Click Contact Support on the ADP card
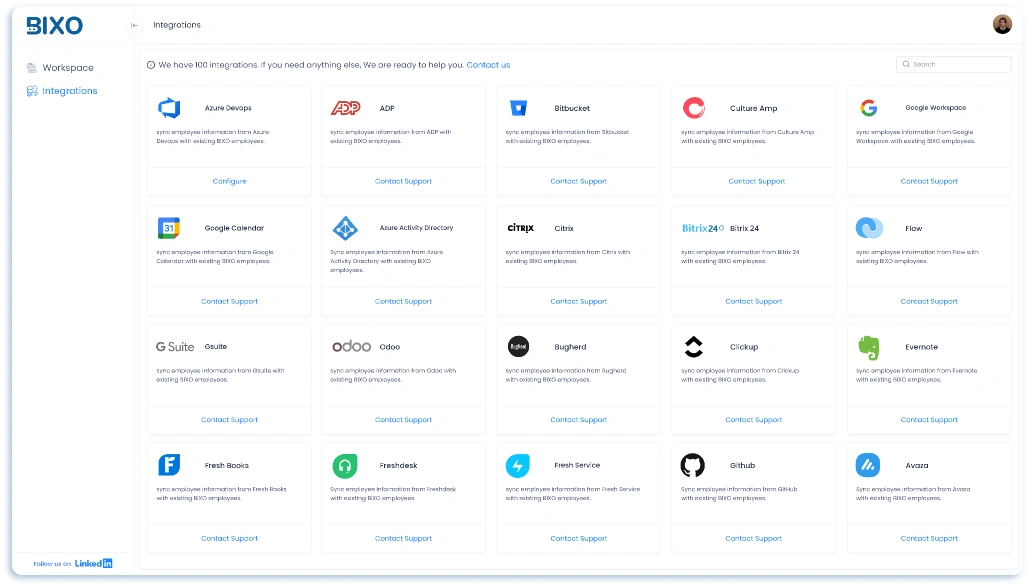 (x=403, y=181)
